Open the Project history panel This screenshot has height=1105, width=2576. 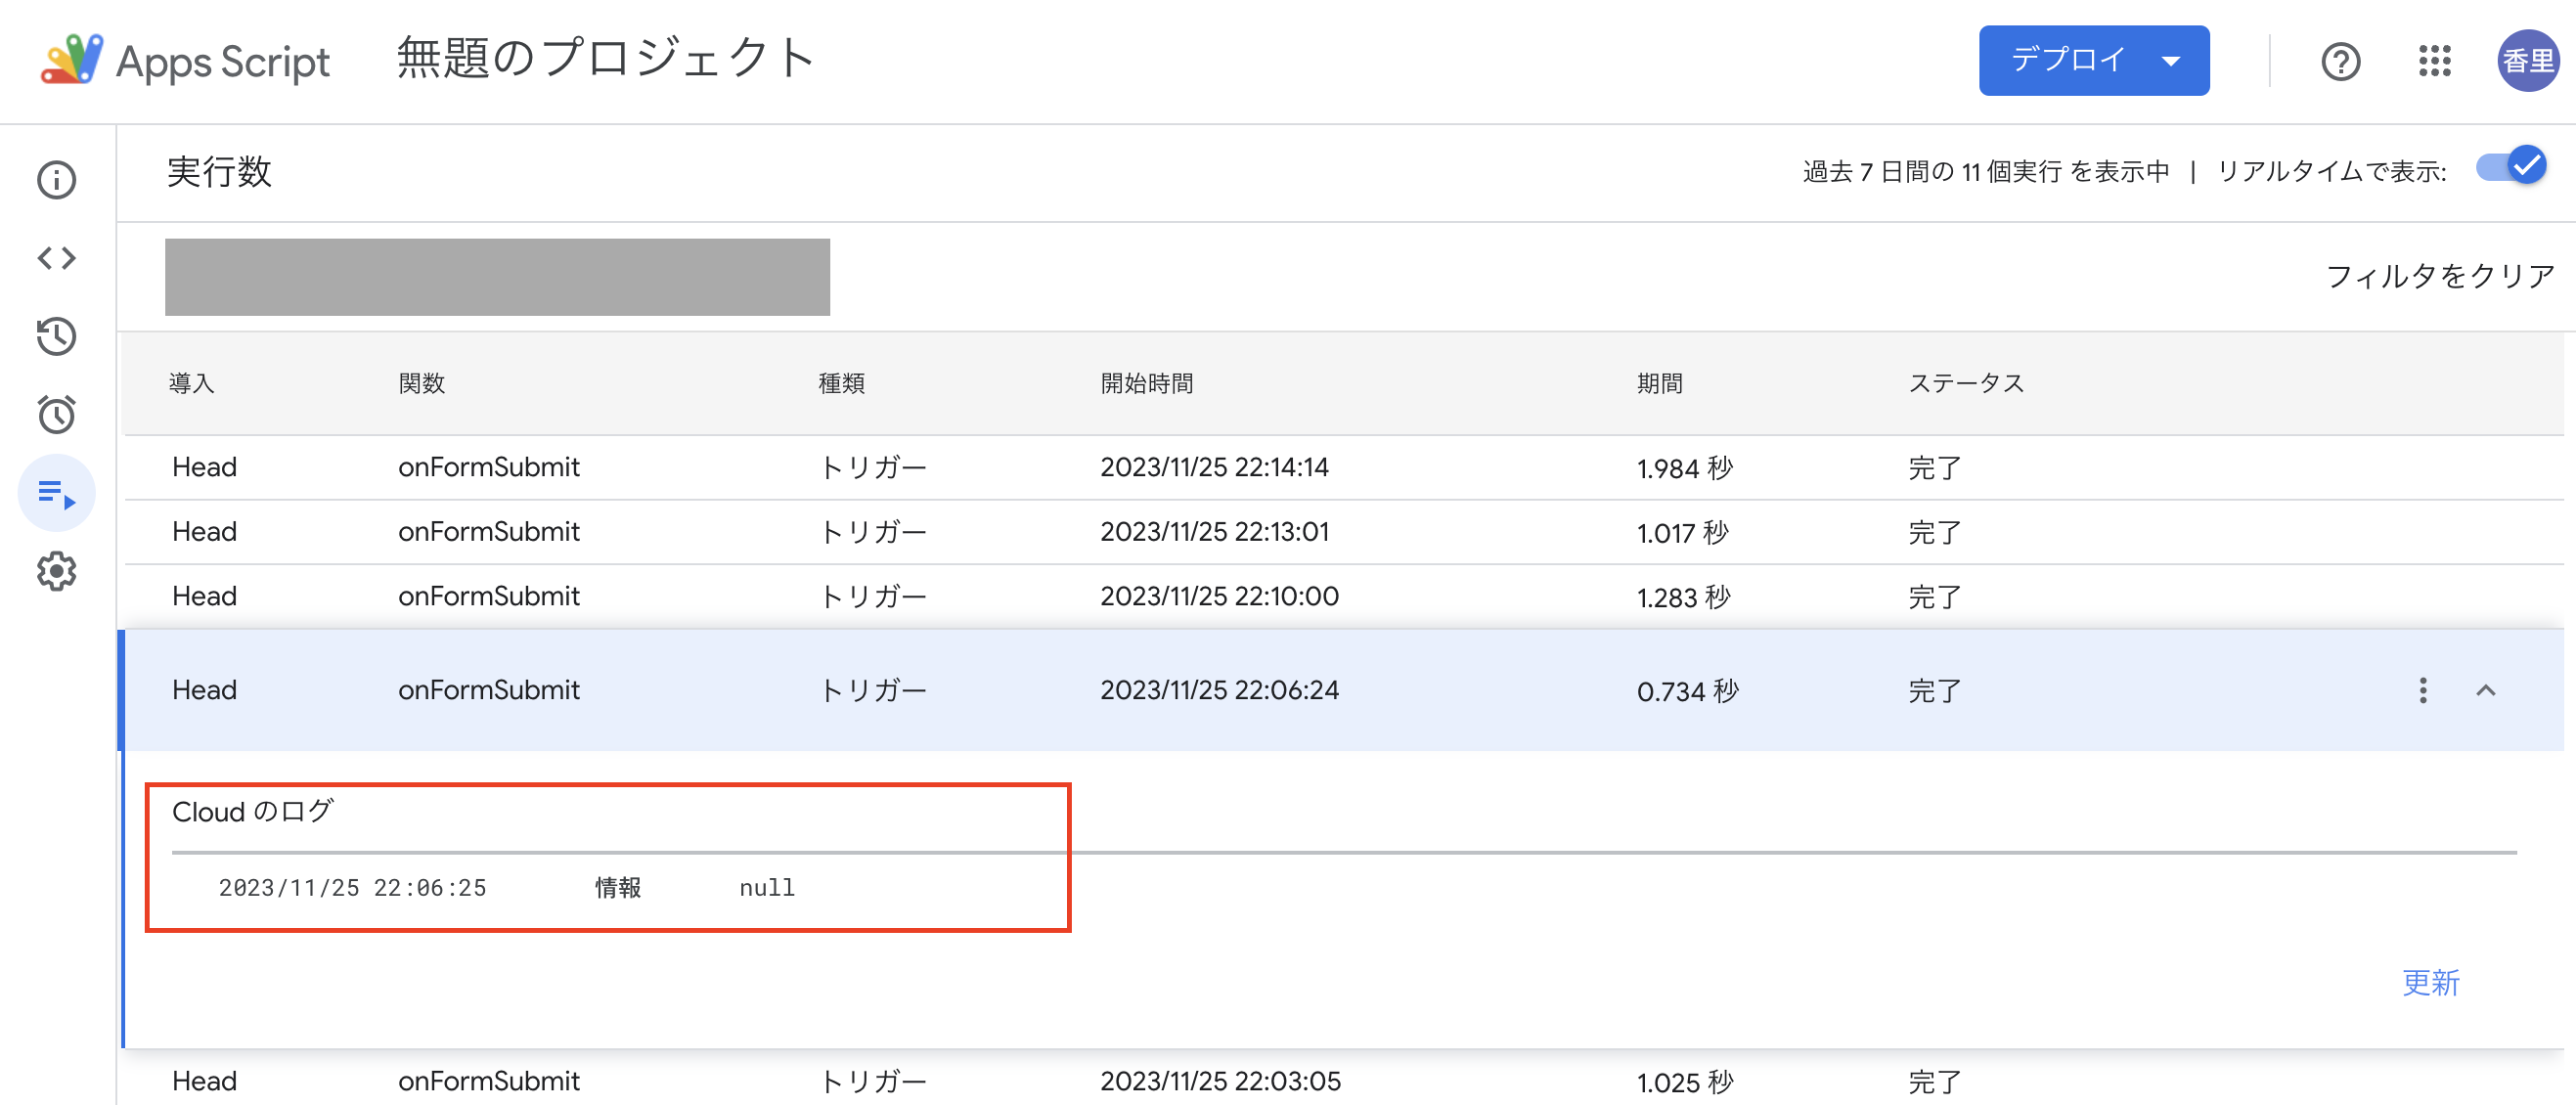[x=57, y=337]
